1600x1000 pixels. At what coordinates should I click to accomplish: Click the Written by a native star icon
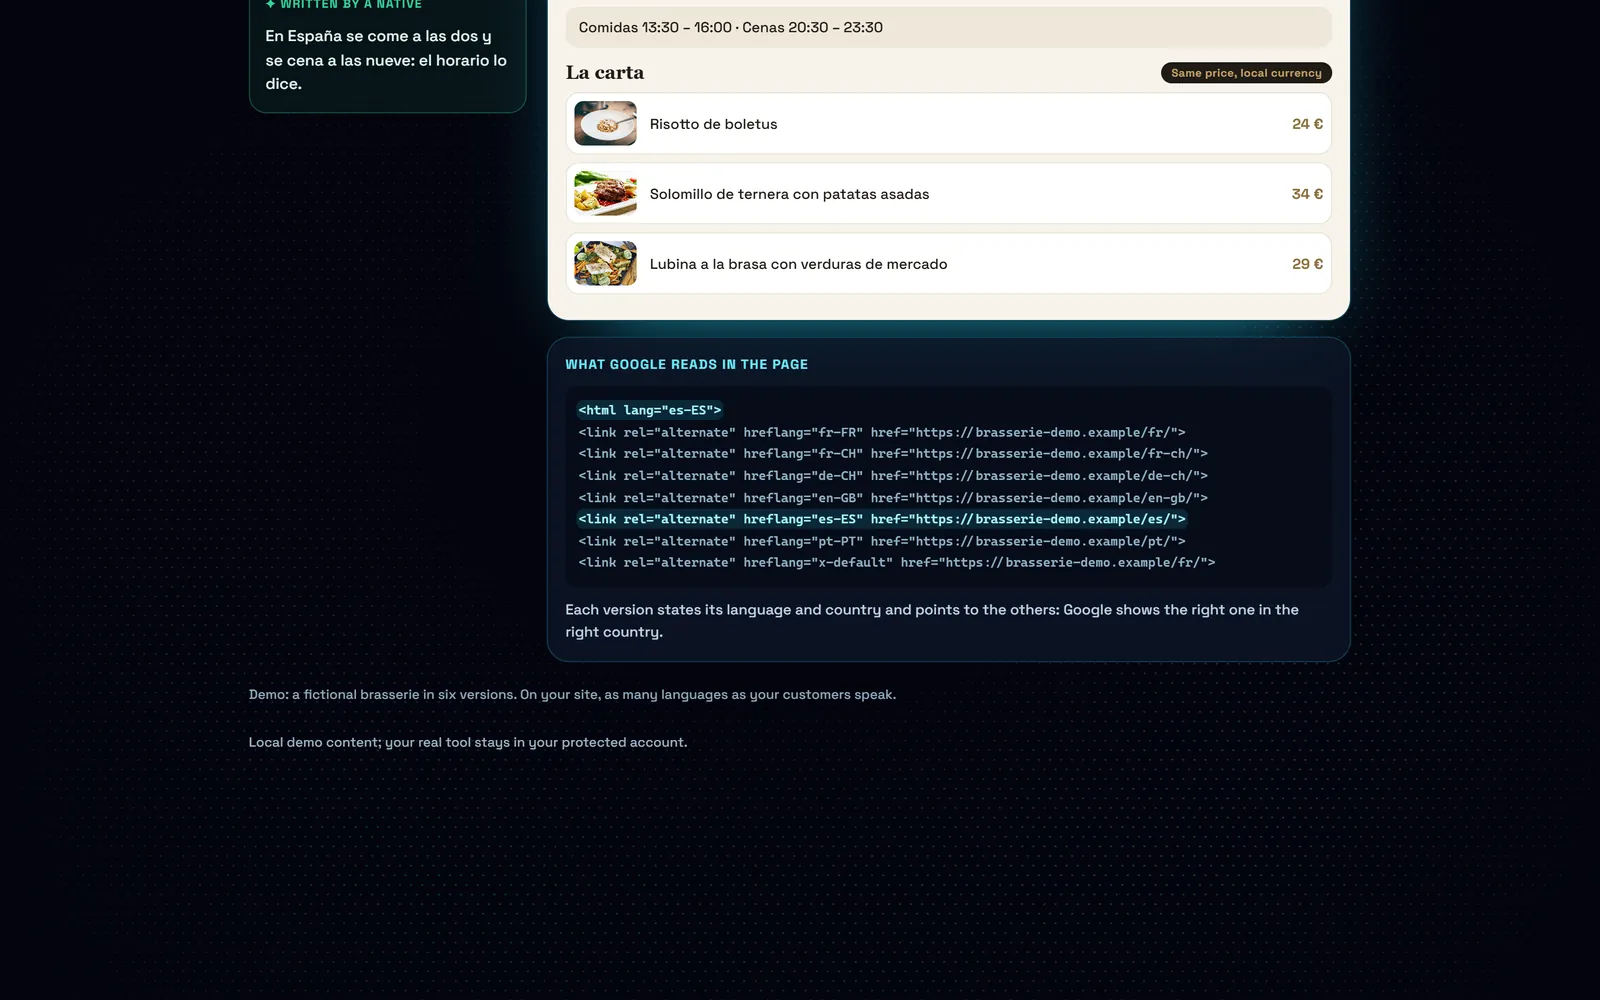(x=270, y=4)
